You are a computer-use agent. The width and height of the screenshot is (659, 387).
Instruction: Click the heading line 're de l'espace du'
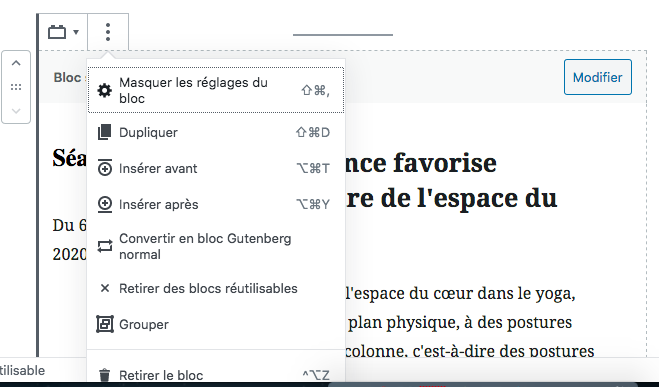451,198
